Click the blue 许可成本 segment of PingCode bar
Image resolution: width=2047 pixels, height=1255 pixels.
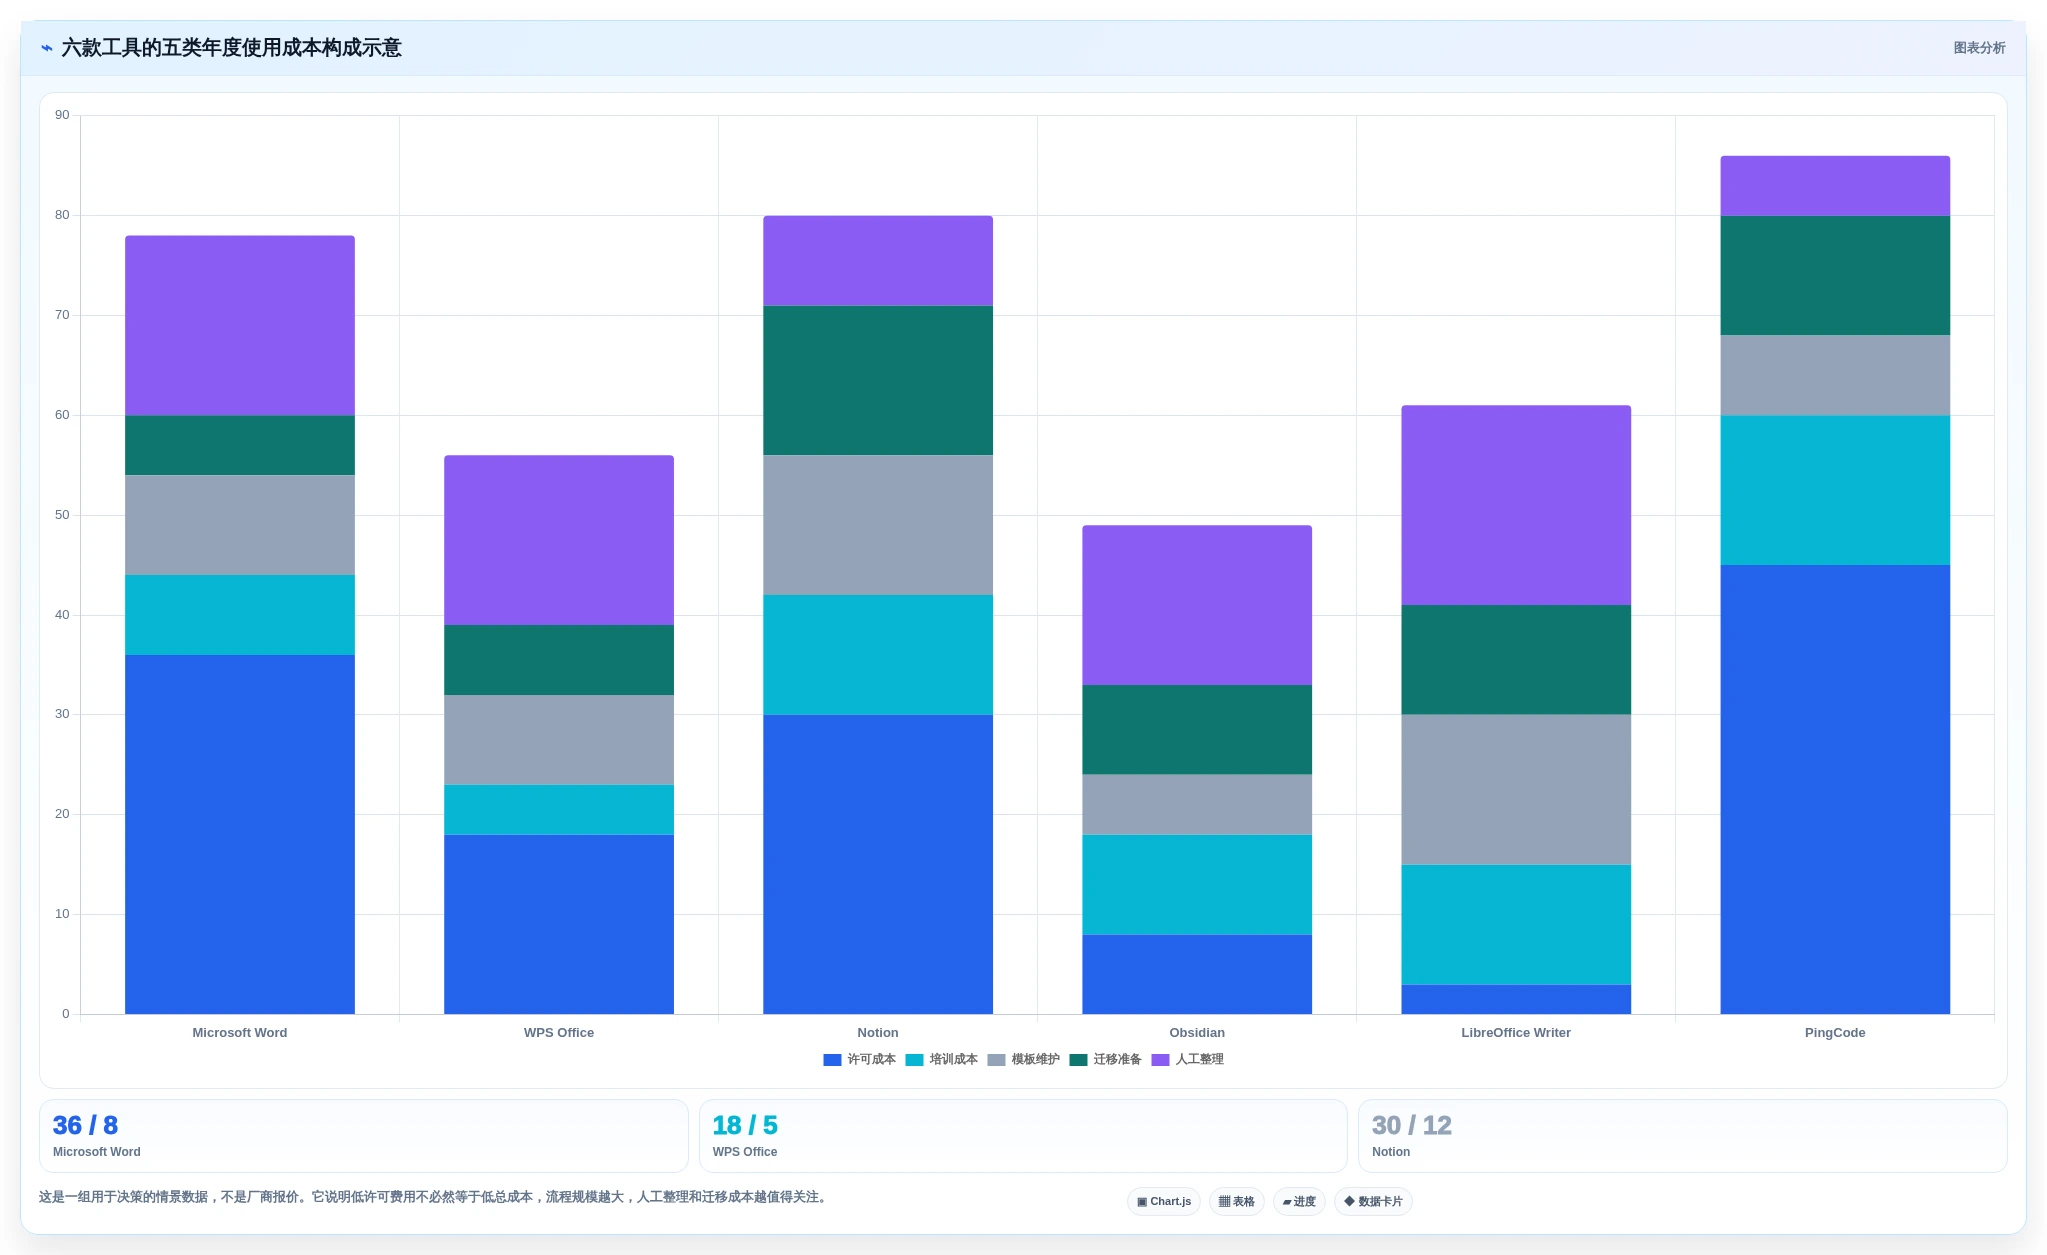[x=1835, y=790]
